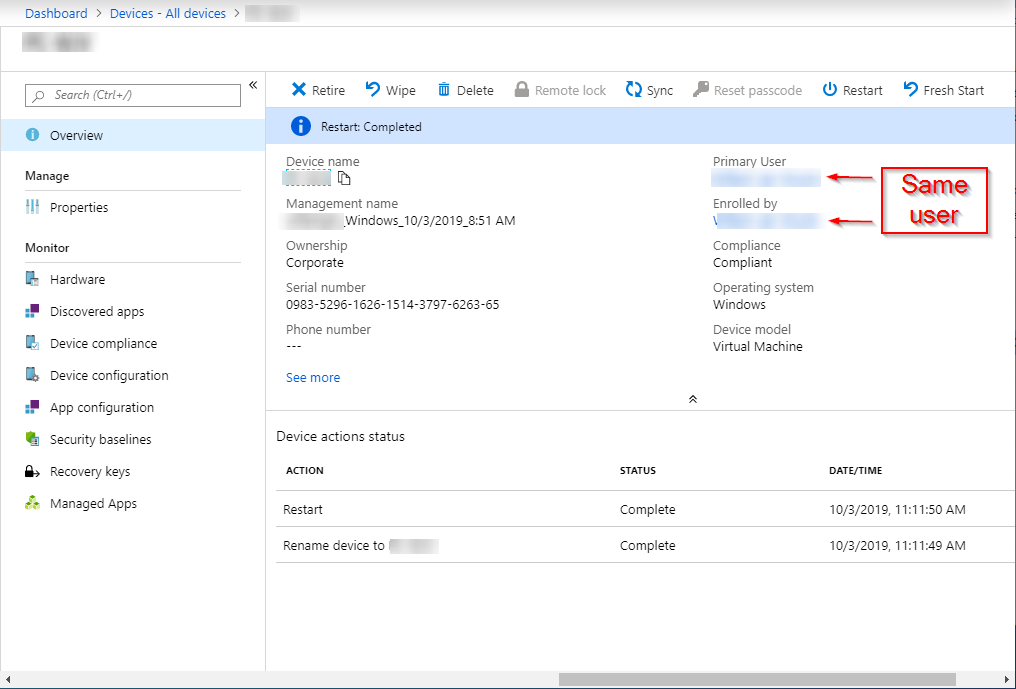Click the Restart power icon
The height and width of the screenshot is (689, 1016).
pyautogui.click(x=829, y=90)
